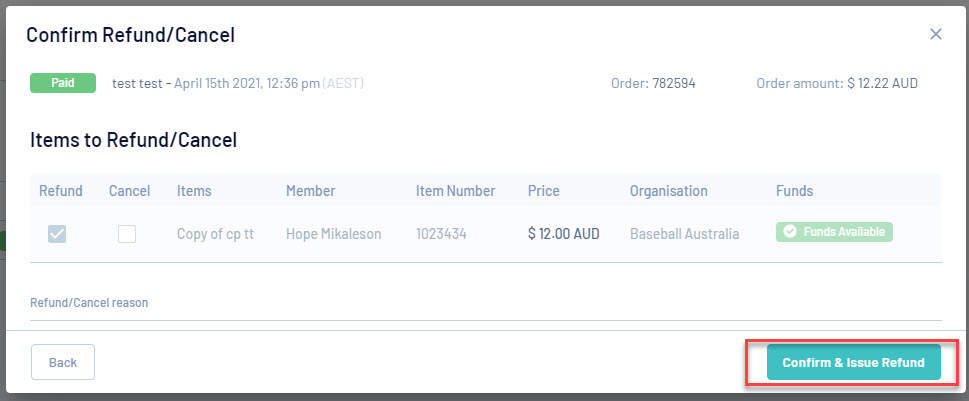969x401 pixels.
Task: Click member name Hope Mikaleson
Action: point(333,234)
